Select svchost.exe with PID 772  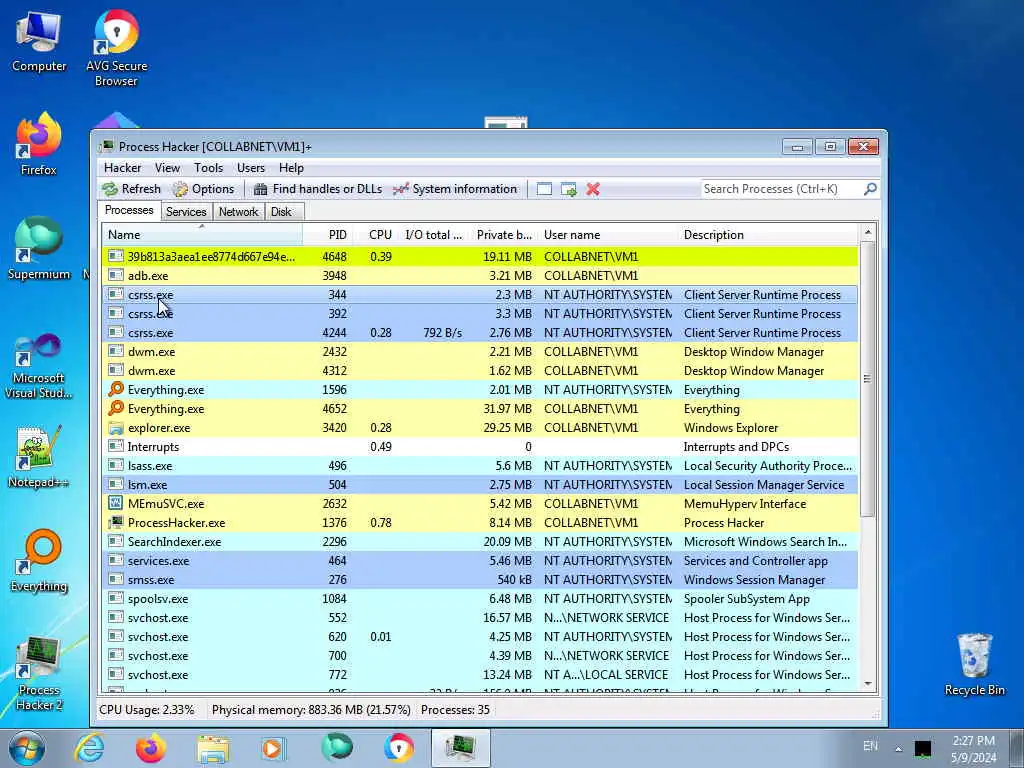480,675
